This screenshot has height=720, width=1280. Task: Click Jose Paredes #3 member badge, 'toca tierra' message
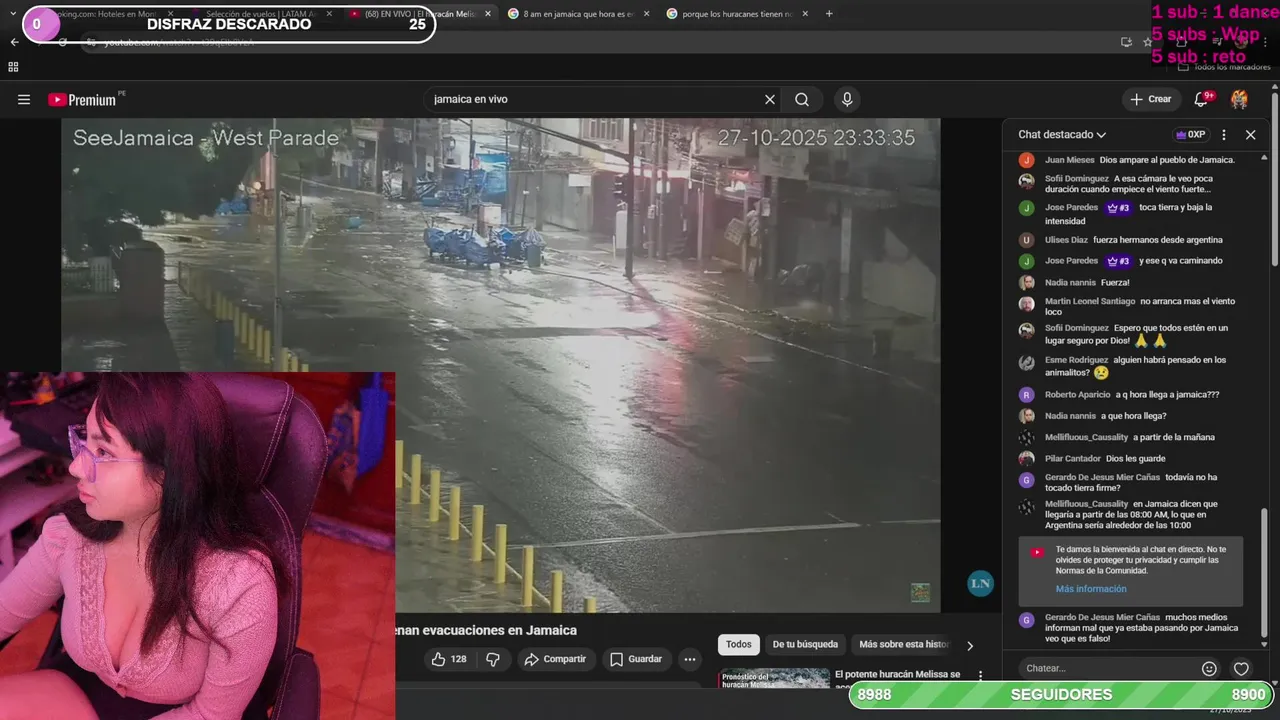tap(1118, 208)
